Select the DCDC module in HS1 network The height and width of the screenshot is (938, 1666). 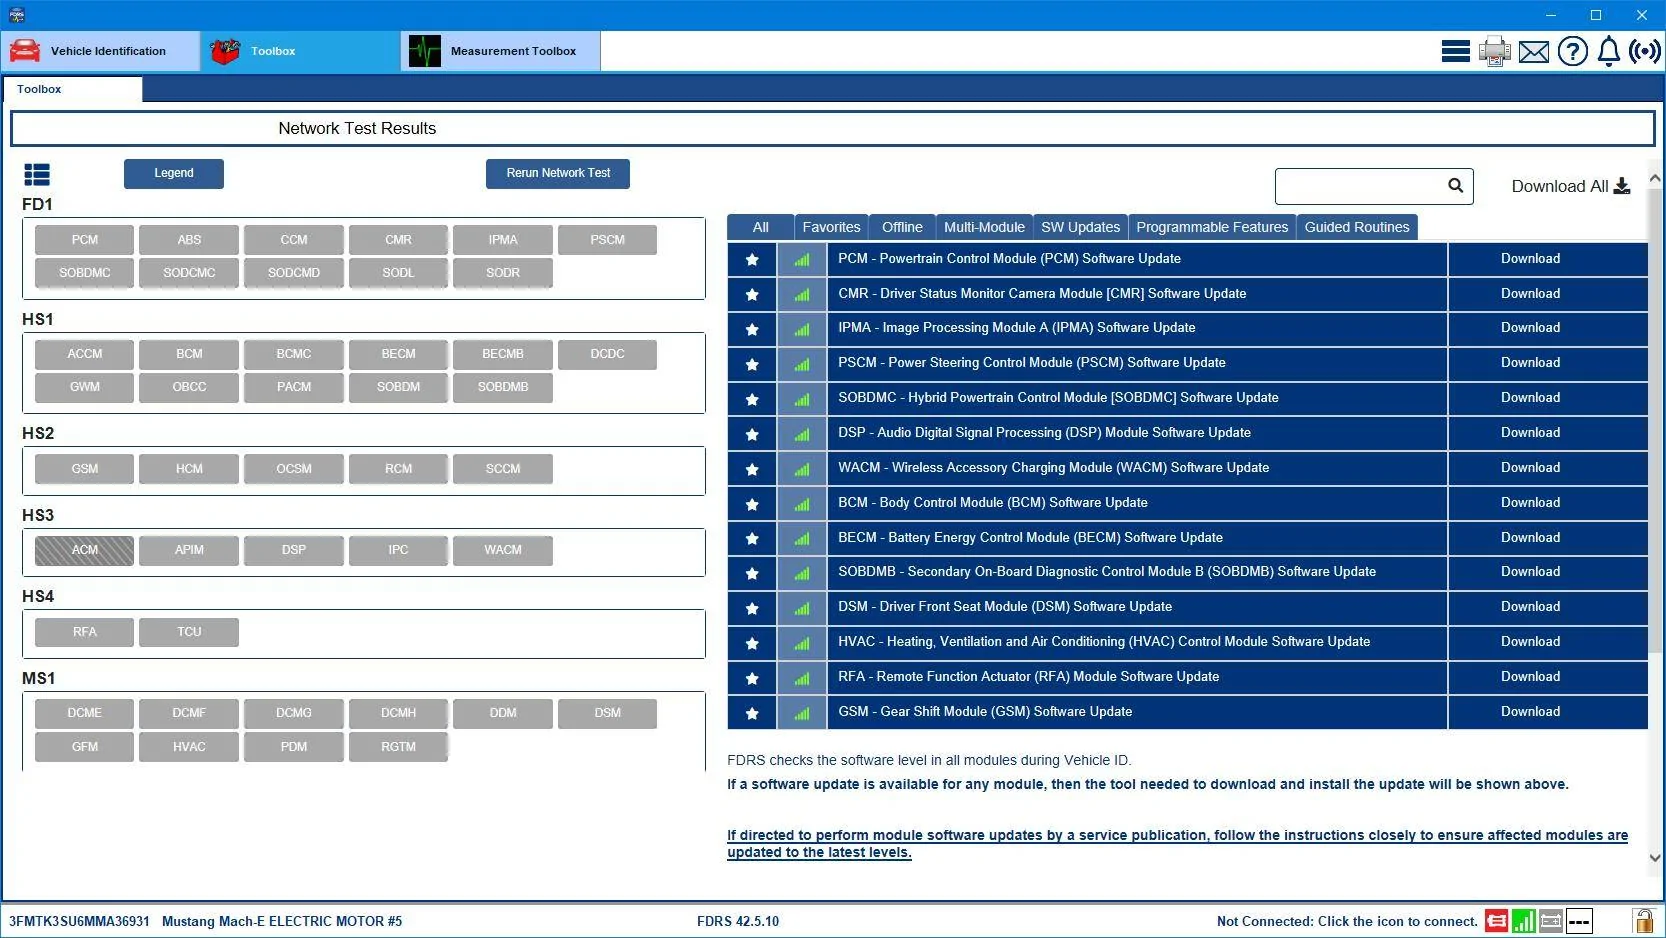click(x=607, y=354)
